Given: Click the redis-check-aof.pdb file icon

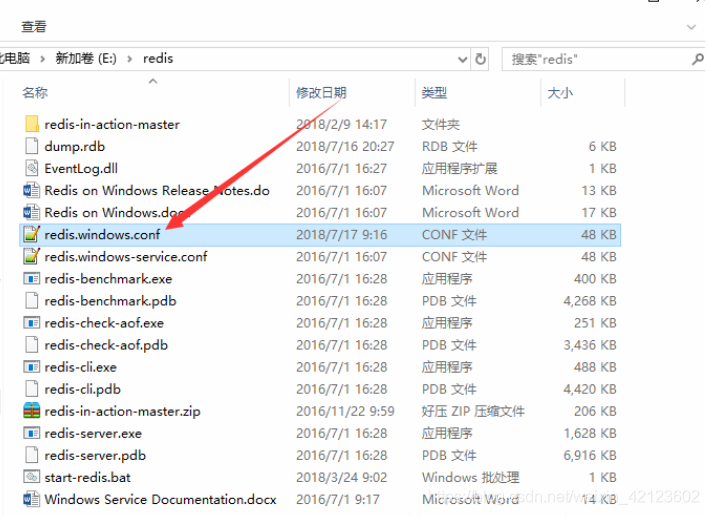Looking at the screenshot, I should pos(32,345).
